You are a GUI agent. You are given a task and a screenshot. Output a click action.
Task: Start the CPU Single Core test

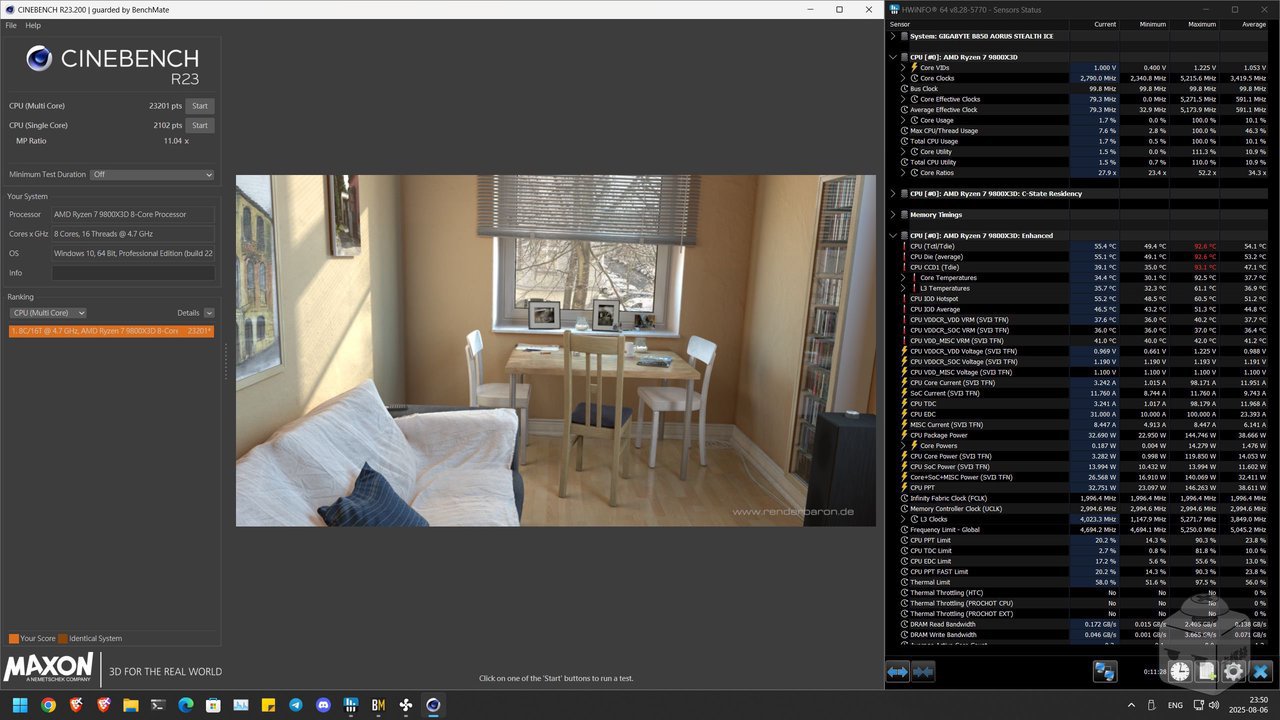[x=200, y=125]
